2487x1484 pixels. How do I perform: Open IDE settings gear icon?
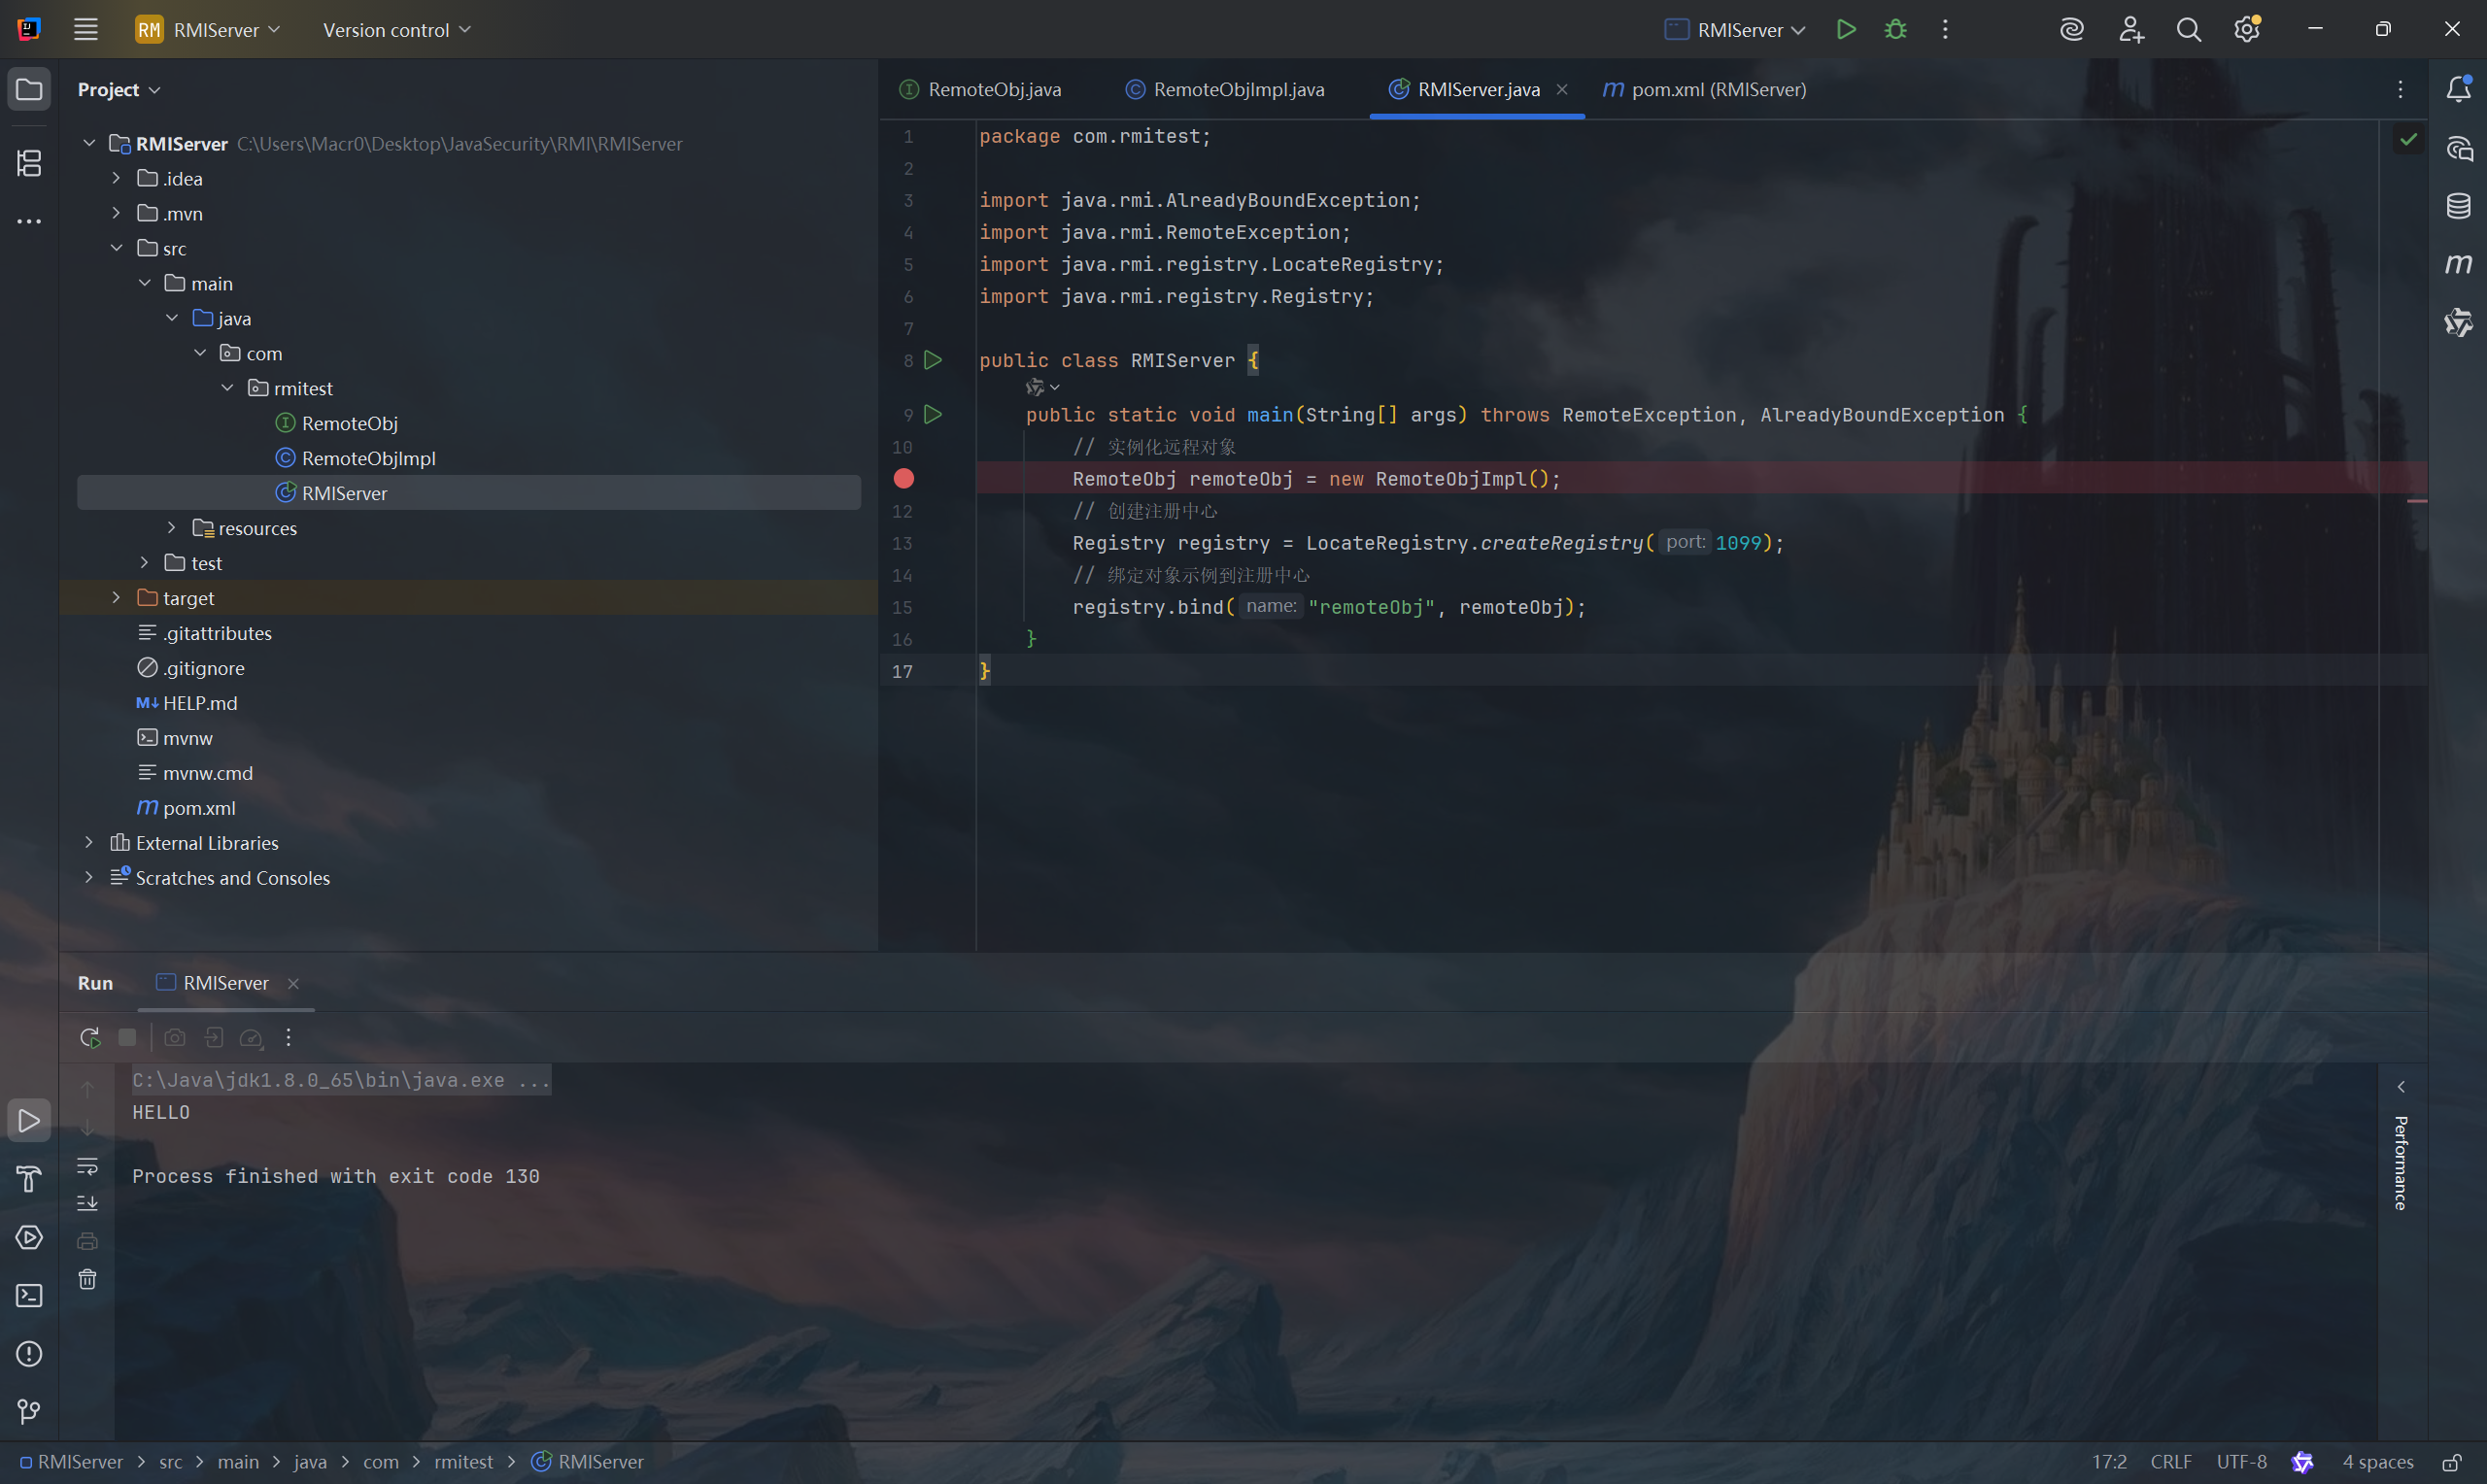(2247, 30)
